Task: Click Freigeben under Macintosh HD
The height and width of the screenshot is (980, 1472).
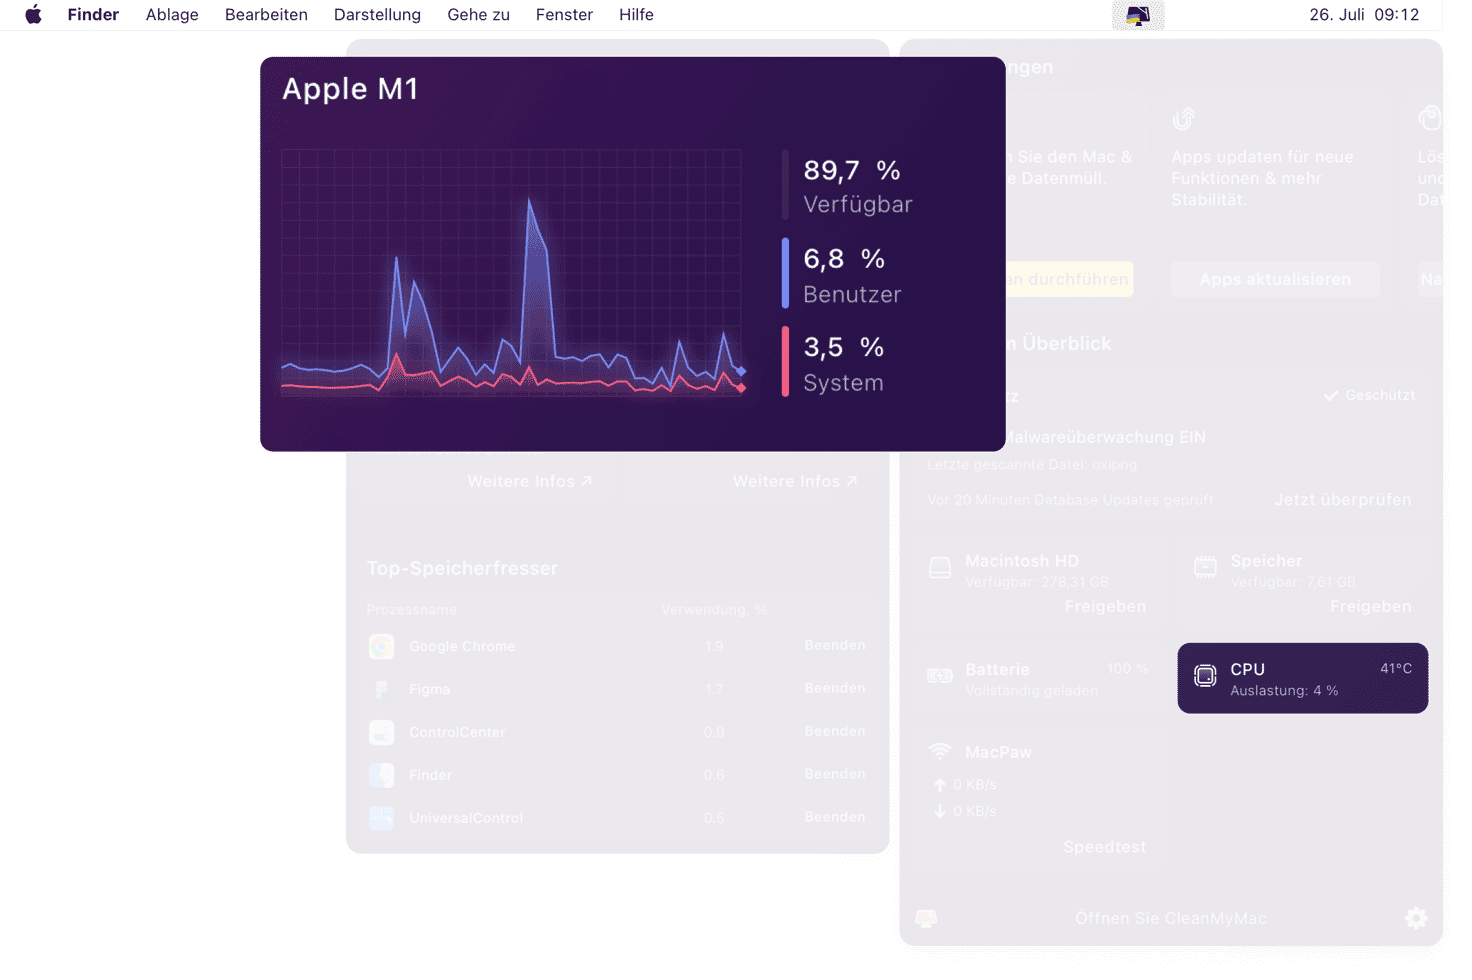Action: pos(1105,606)
